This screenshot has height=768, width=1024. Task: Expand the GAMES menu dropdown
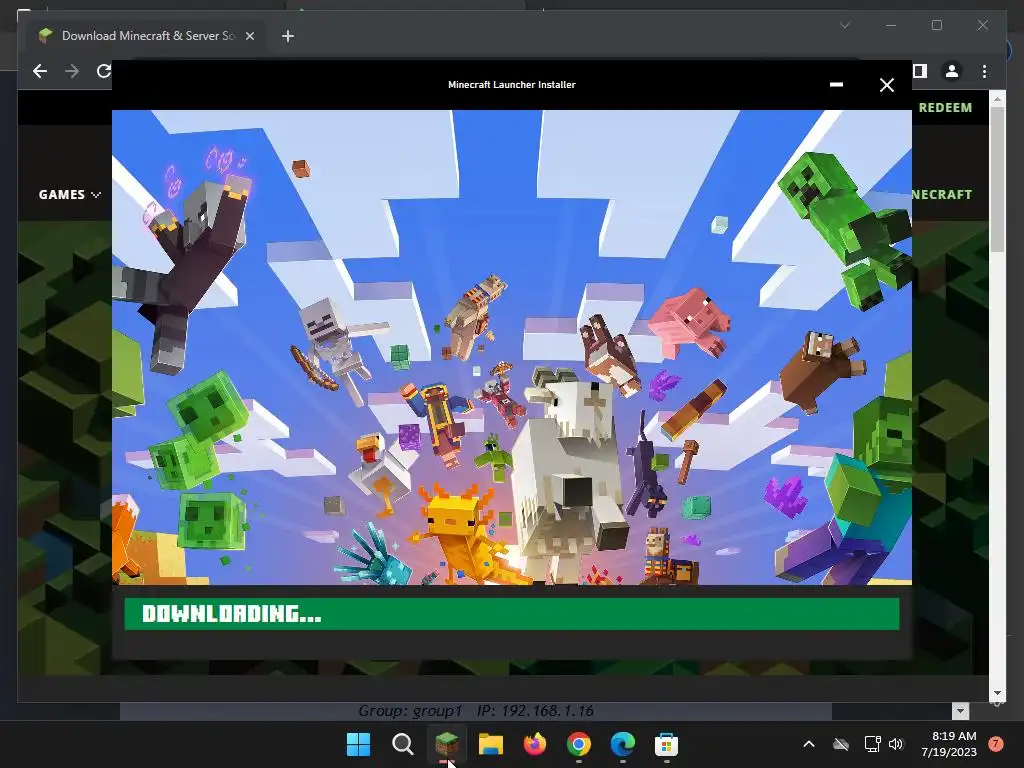click(69, 195)
